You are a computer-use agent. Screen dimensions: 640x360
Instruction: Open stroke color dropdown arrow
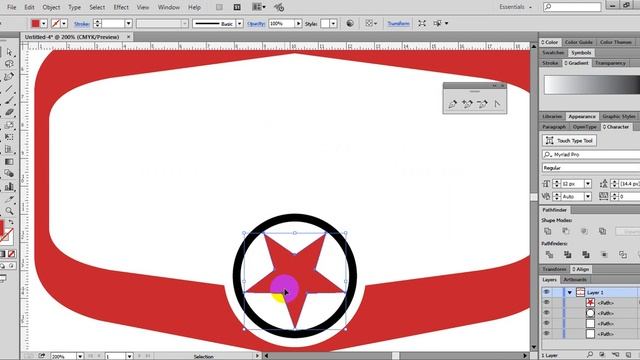(64, 24)
